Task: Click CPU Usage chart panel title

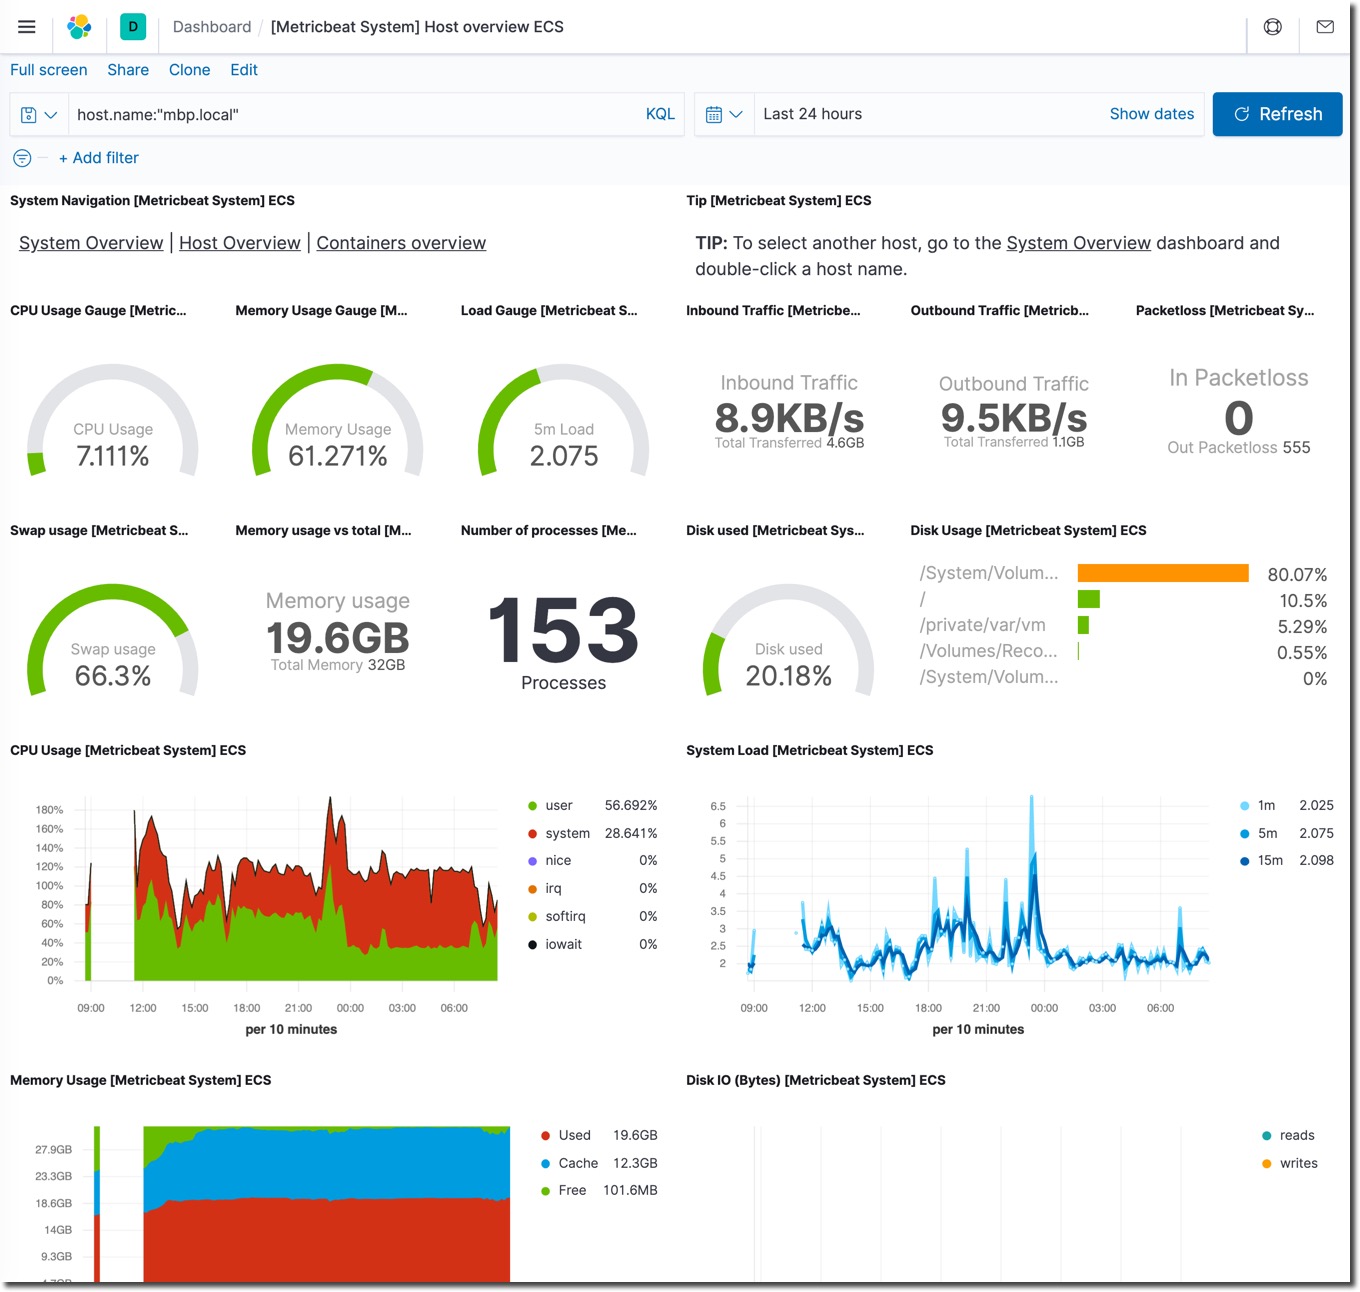Action: point(128,750)
